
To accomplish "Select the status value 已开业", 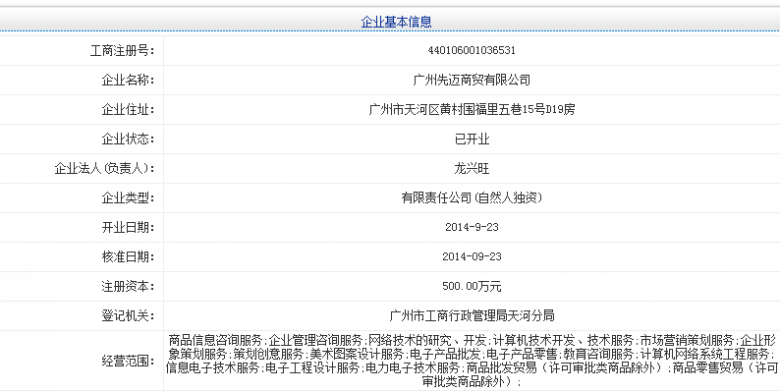I will (472, 139).
